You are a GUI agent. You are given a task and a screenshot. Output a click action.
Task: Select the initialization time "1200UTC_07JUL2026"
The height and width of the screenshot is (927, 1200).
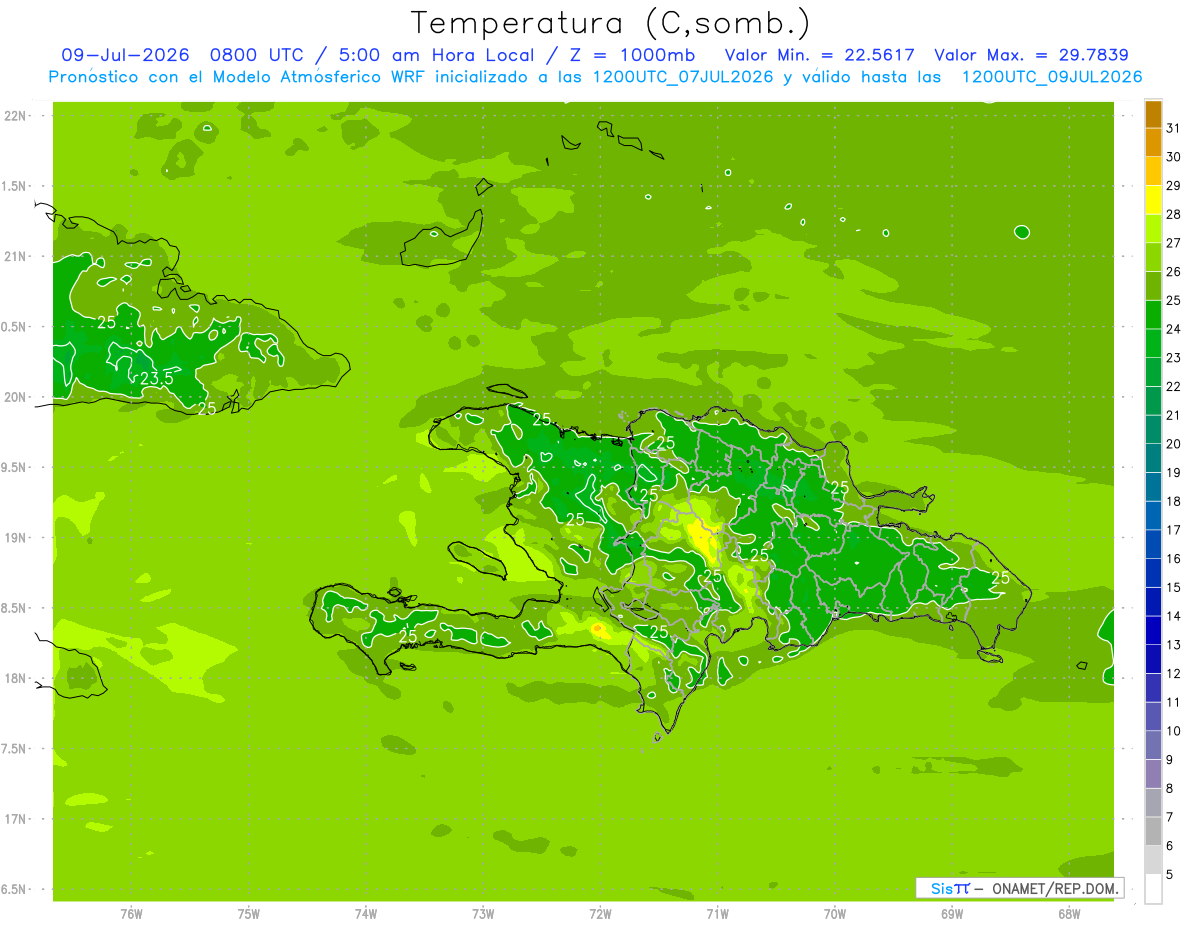coord(683,77)
